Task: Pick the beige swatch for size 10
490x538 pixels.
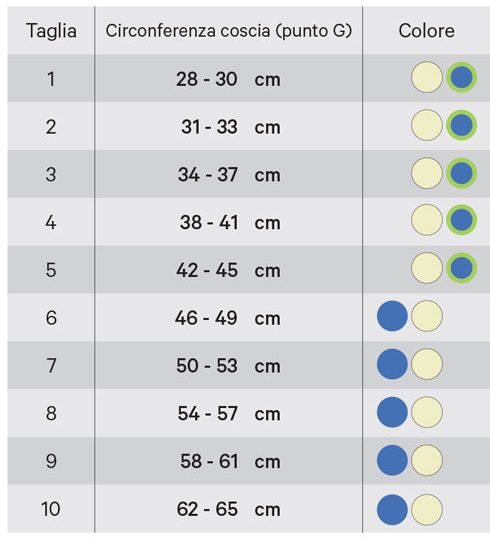Action: (x=427, y=510)
